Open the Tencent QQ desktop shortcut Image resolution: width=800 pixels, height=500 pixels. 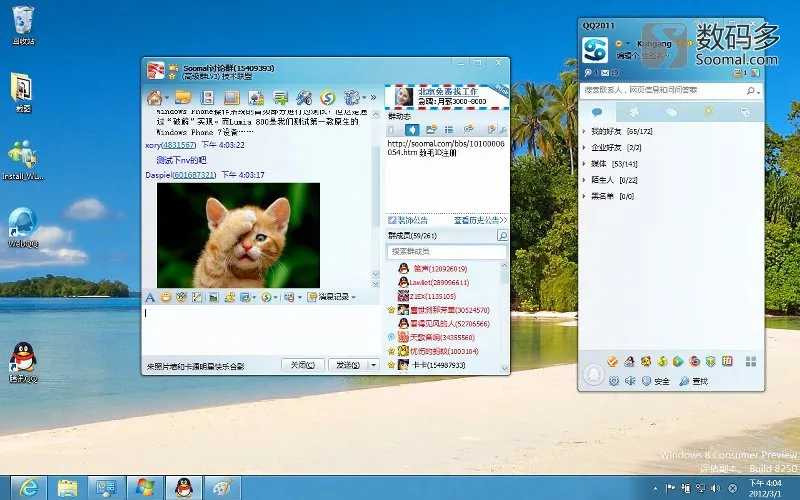[x=23, y=362]
